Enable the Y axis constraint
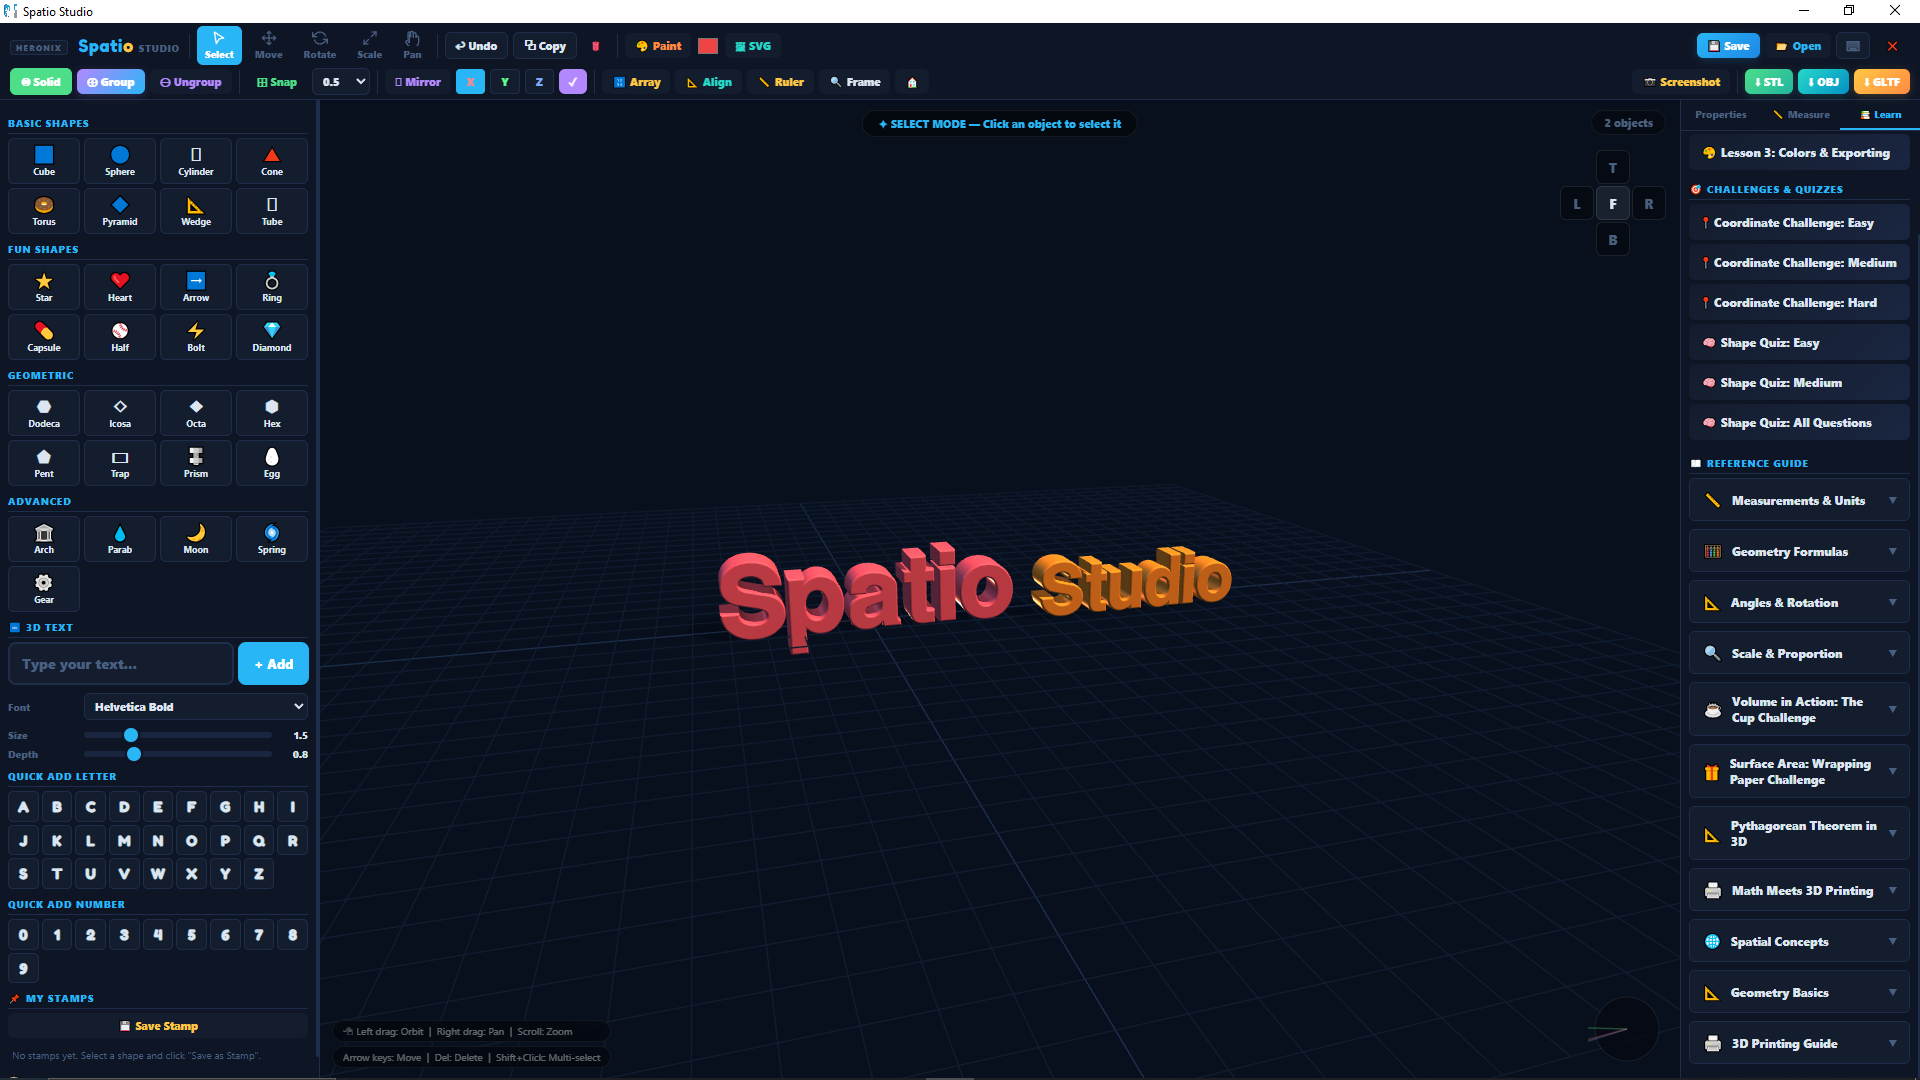Image resolution: width=1920 pixels, height=1080 pixels. click(x=505, y=82)
